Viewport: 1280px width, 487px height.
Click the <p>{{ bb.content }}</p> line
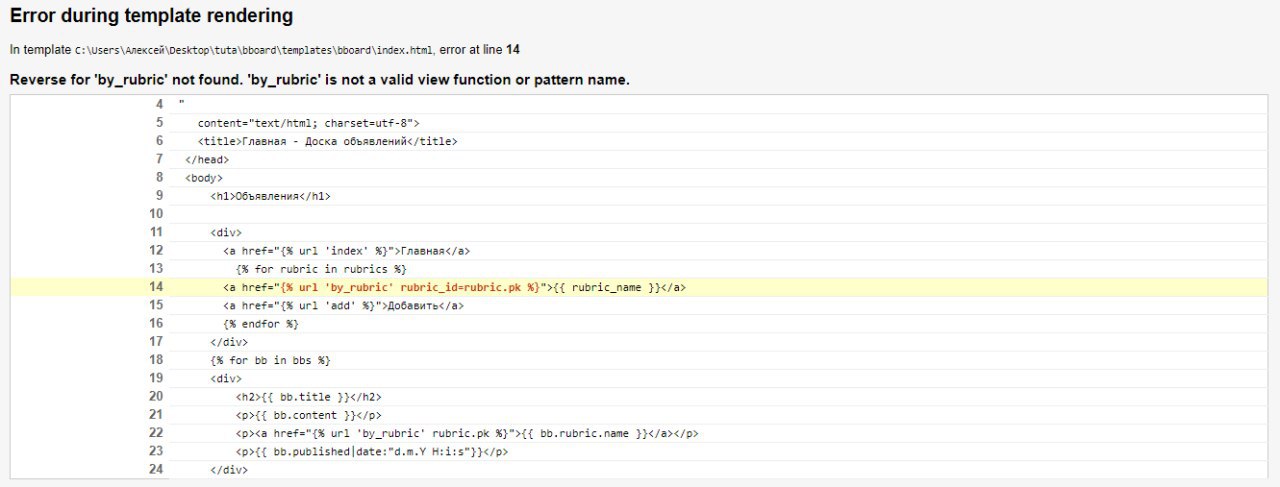[x=308, y=415]
